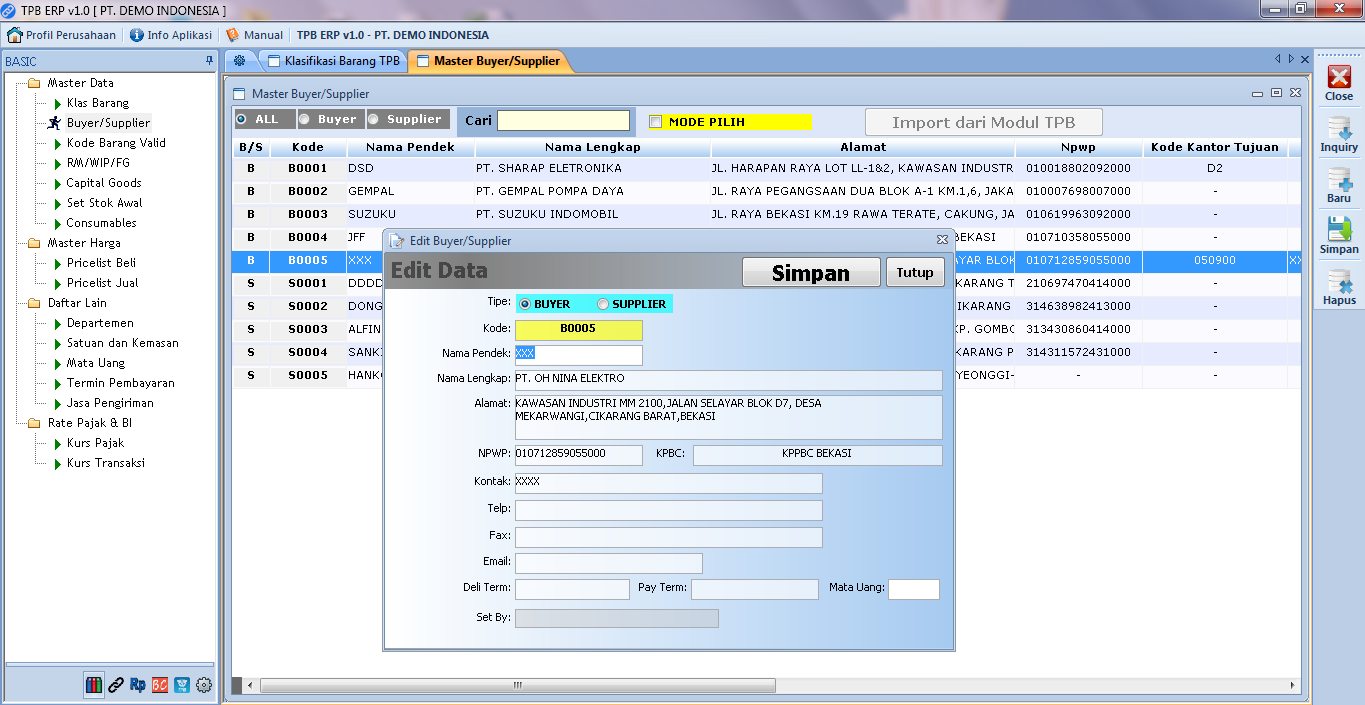
Task: Click the chain link icon in bottom sidebar
Action: (116, 685)
